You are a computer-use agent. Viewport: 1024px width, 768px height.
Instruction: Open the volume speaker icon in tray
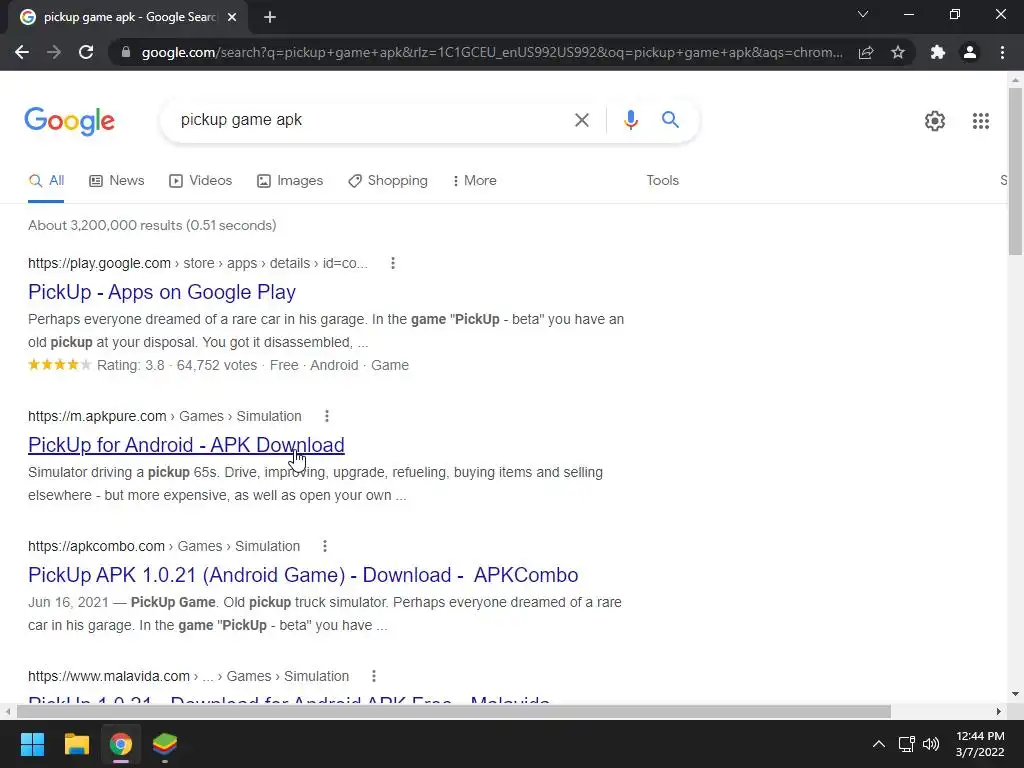coord(931,744)
